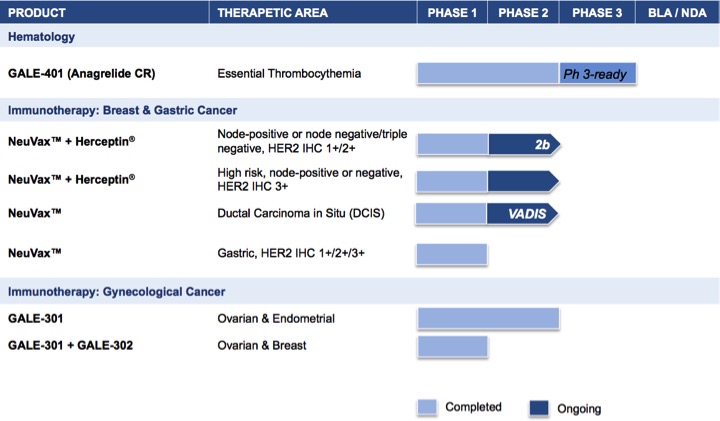The width and height of the screenshot is (720, 421).
Task: Click the PHASE 3 column header
Action: click(596, 12)
